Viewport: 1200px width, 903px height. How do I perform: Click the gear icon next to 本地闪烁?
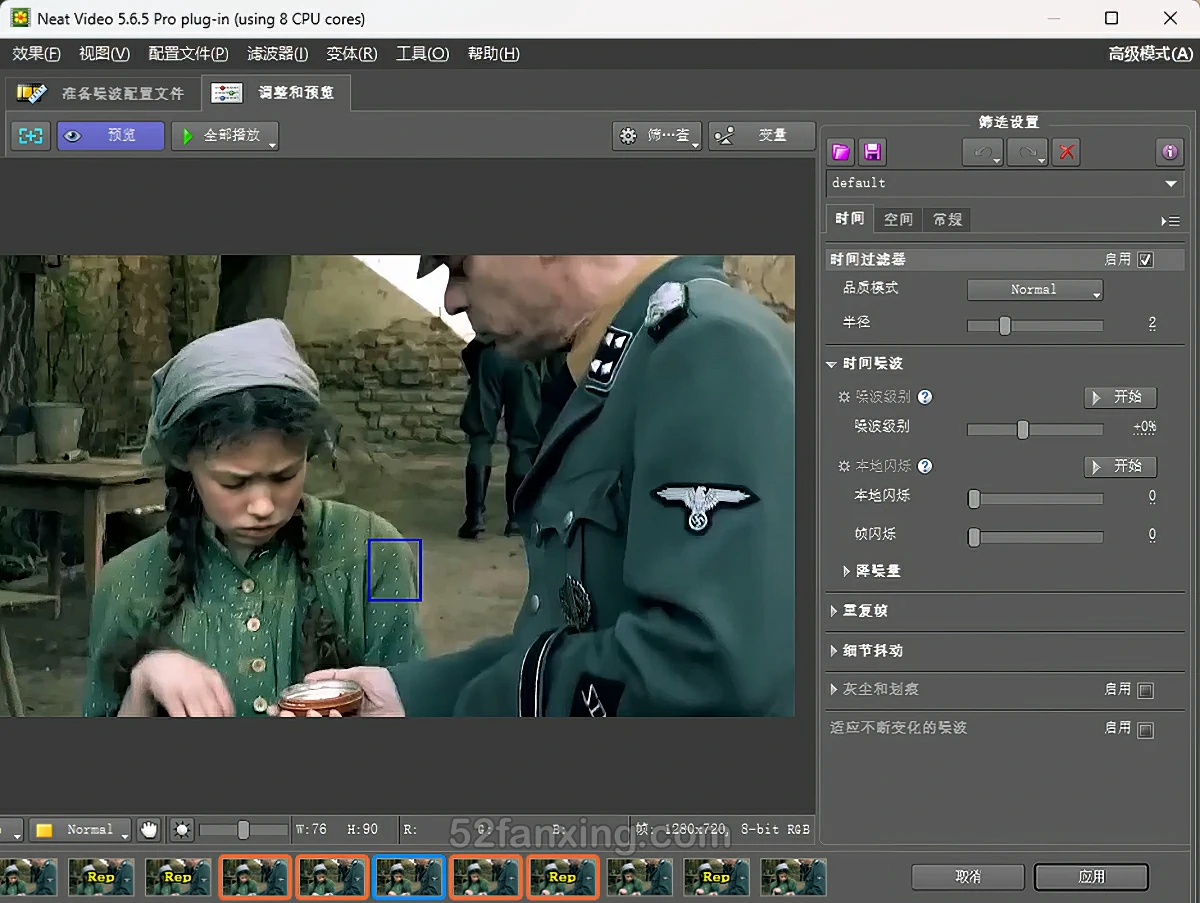point(844,466)
